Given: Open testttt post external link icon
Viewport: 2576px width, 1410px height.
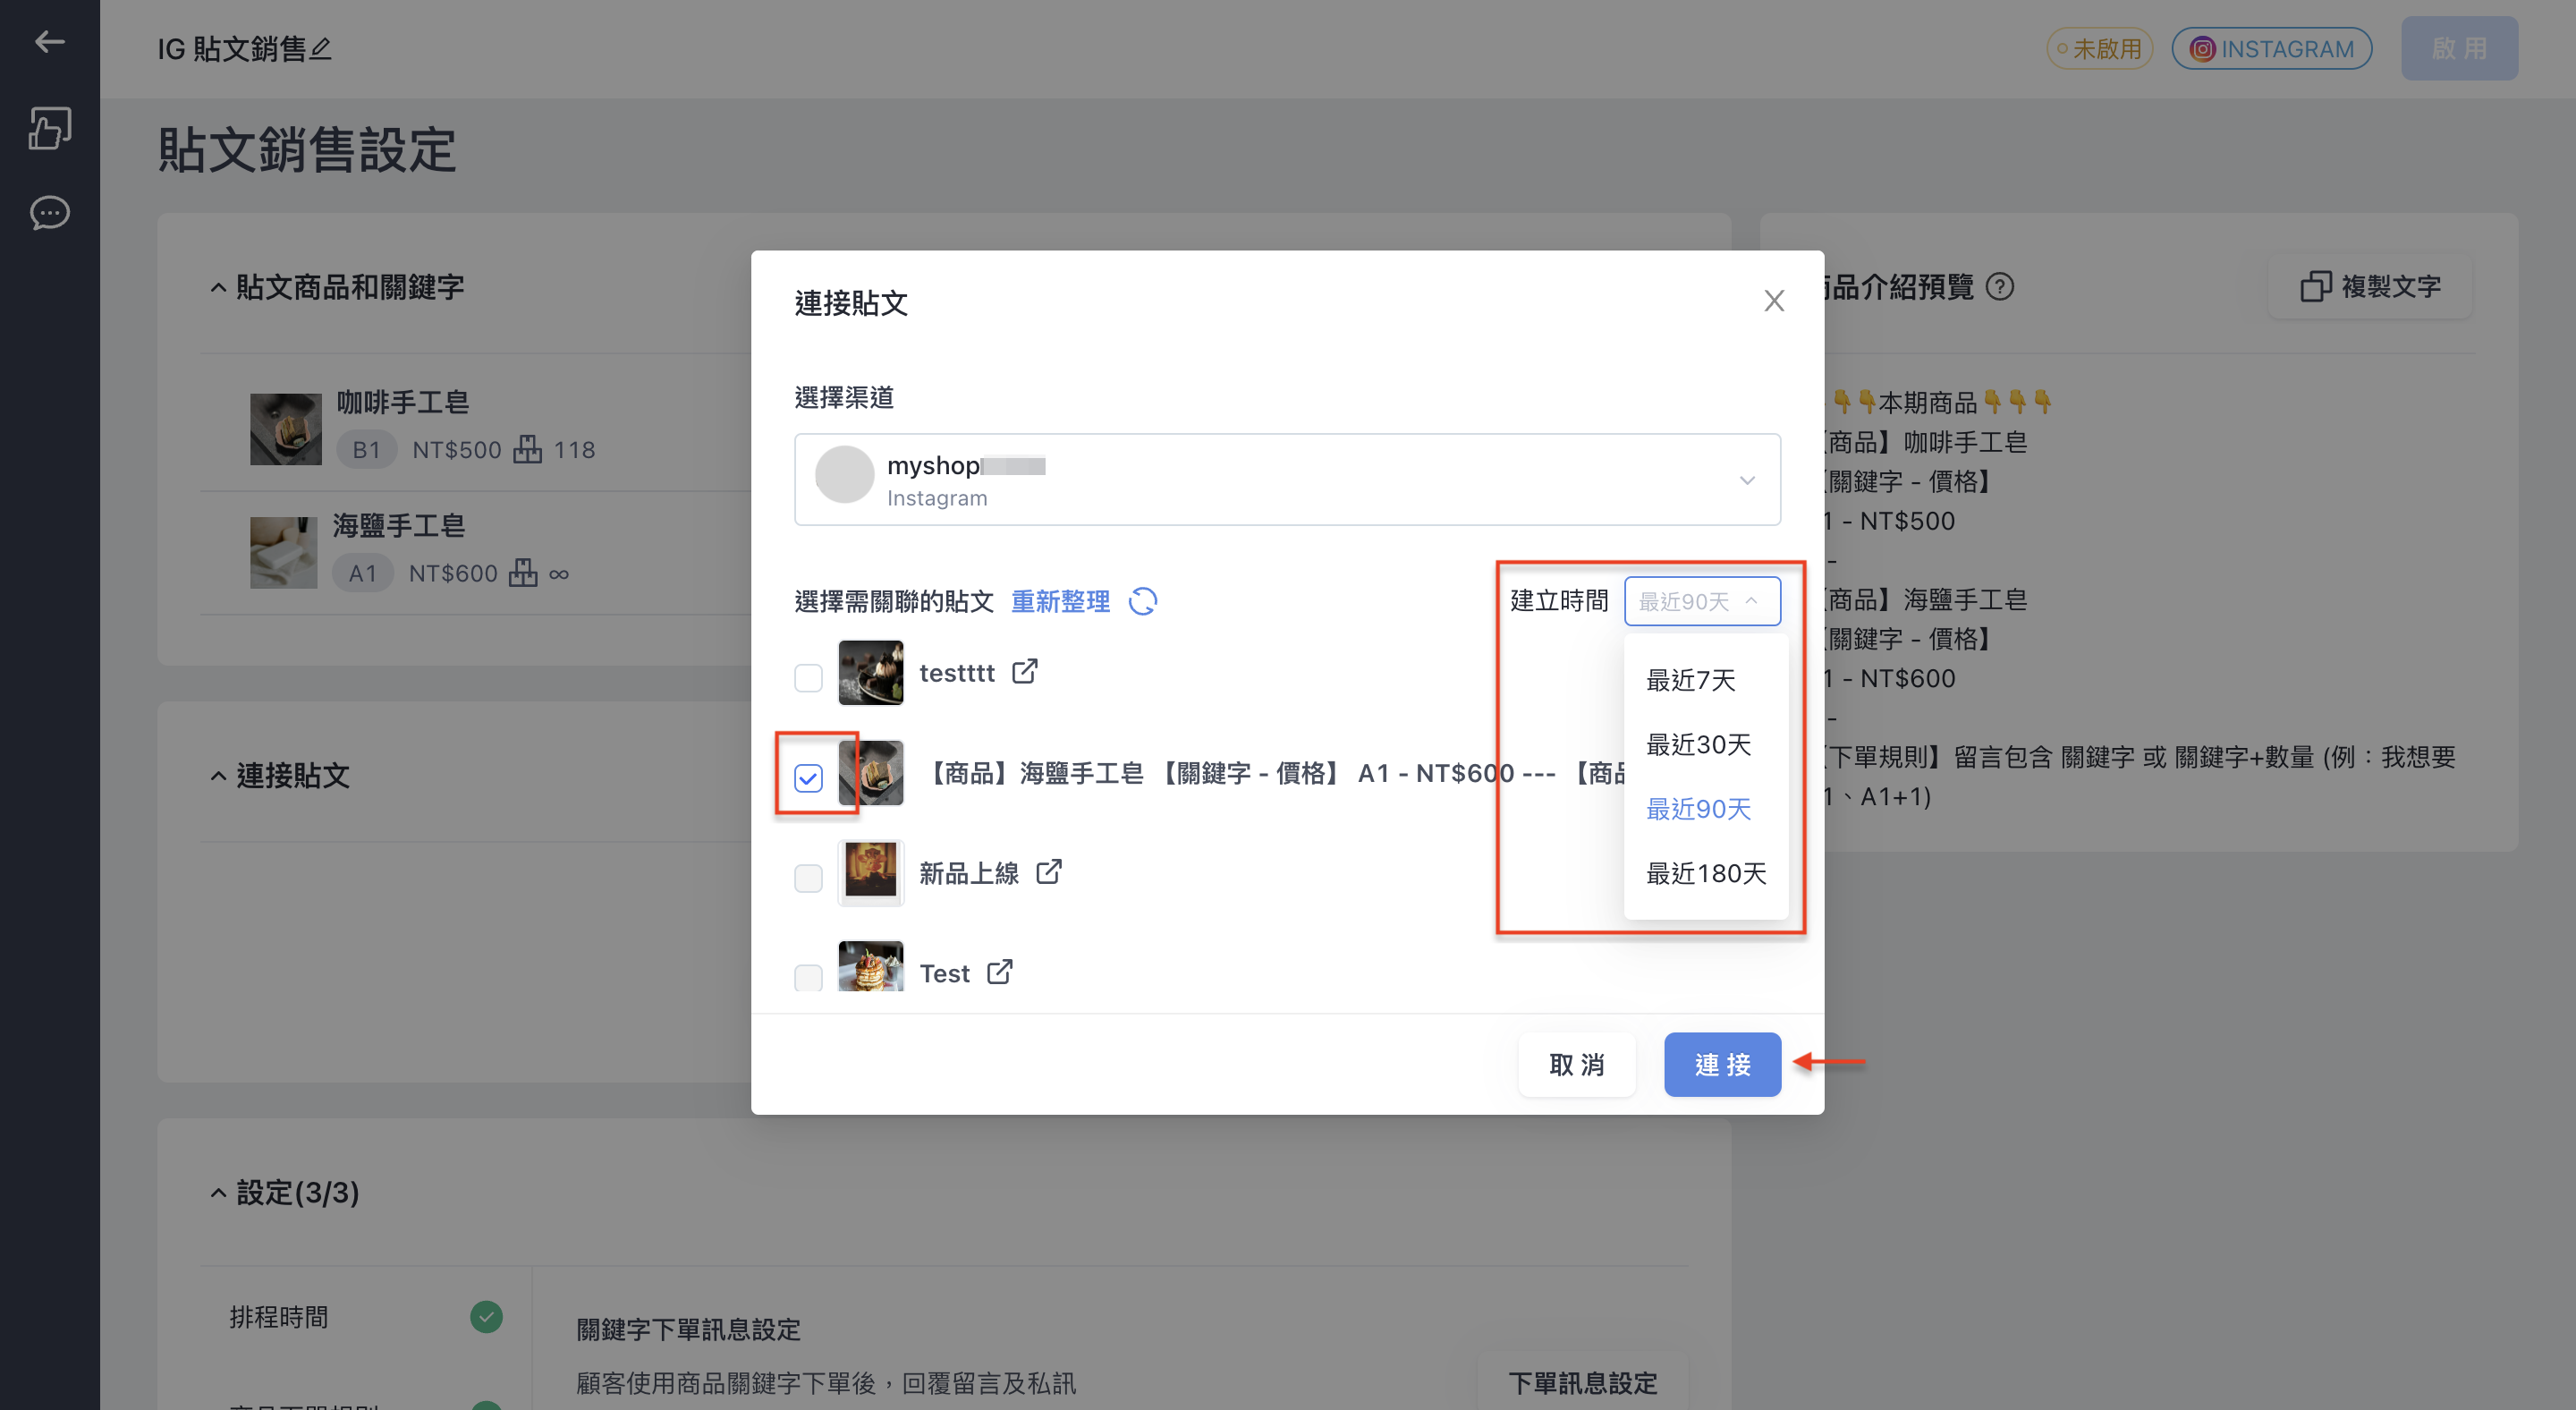Looking at the screenshot, I should point(1024,671).
